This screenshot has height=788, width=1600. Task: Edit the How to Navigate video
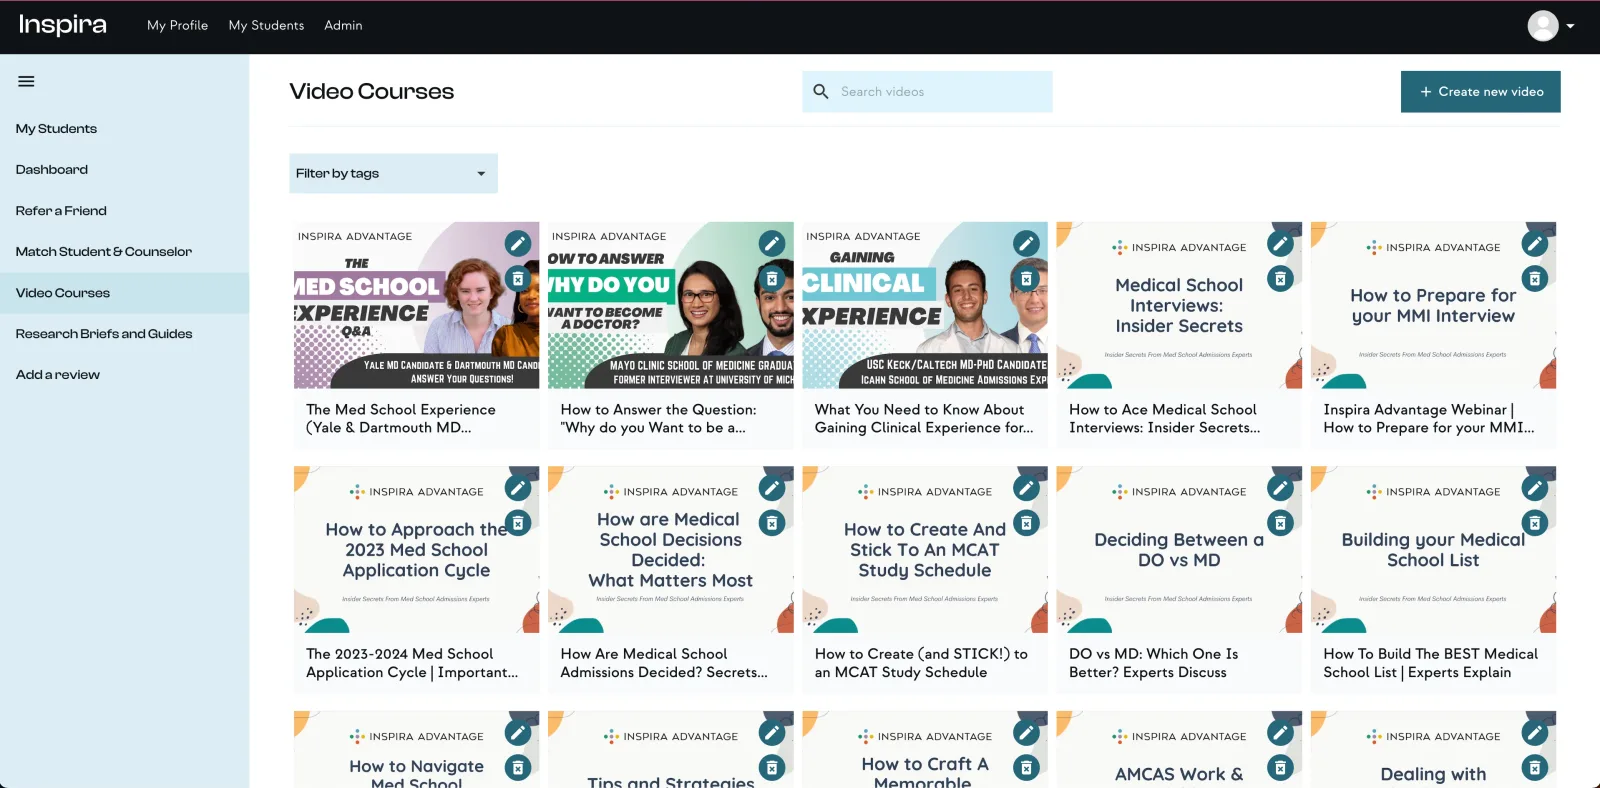[518, 733]
